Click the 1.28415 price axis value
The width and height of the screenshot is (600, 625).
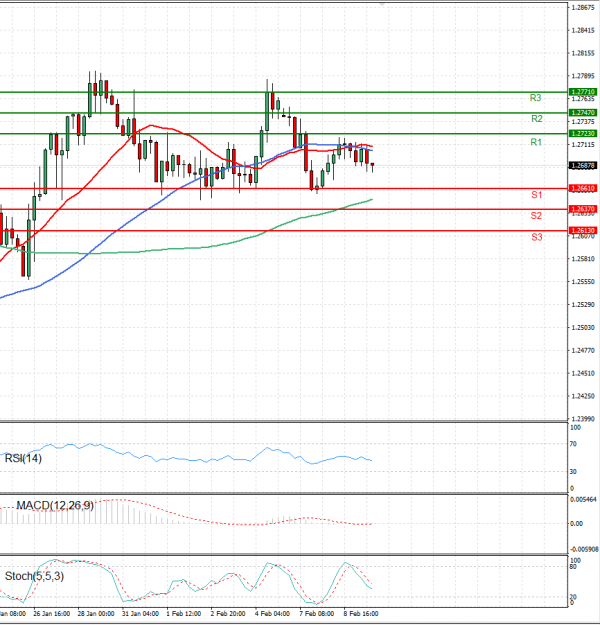pyautogui.click(x=583, y=30)
